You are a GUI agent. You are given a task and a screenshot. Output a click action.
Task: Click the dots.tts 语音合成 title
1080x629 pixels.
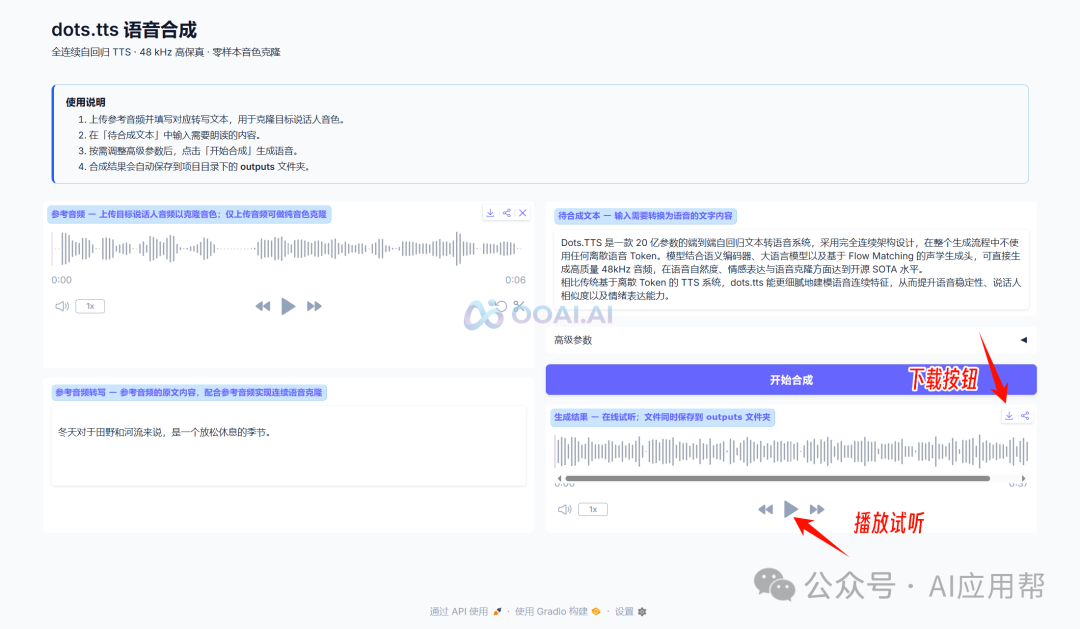tap(124, 30)
